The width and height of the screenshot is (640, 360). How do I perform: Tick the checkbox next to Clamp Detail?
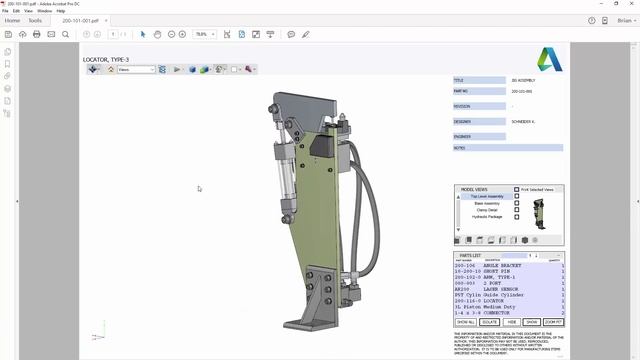tap(517, 210)
